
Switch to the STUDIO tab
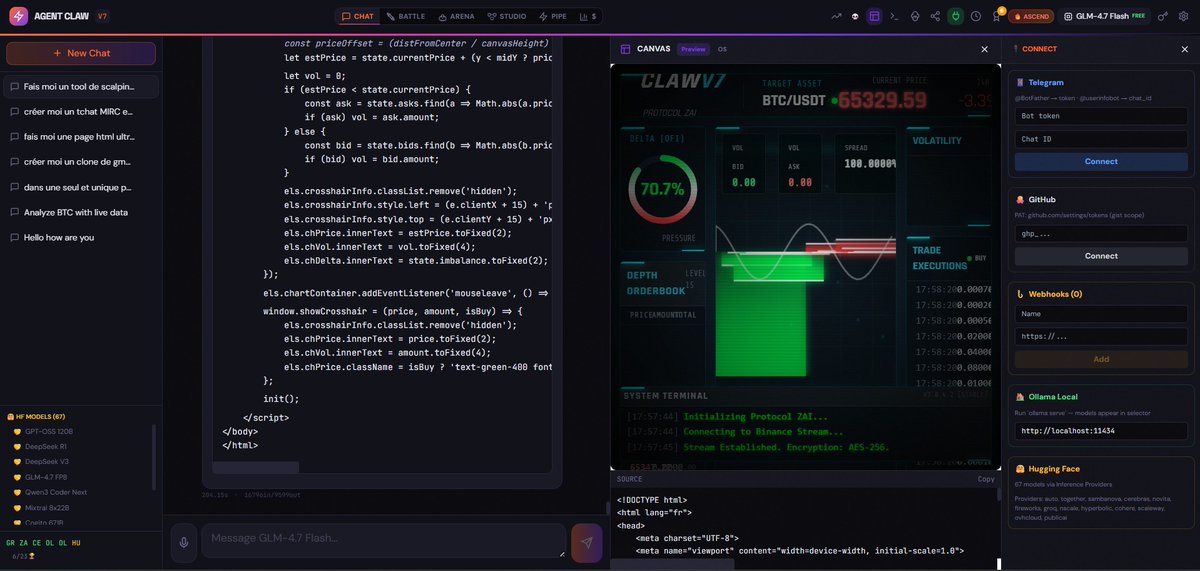click(x=507, y=16)
